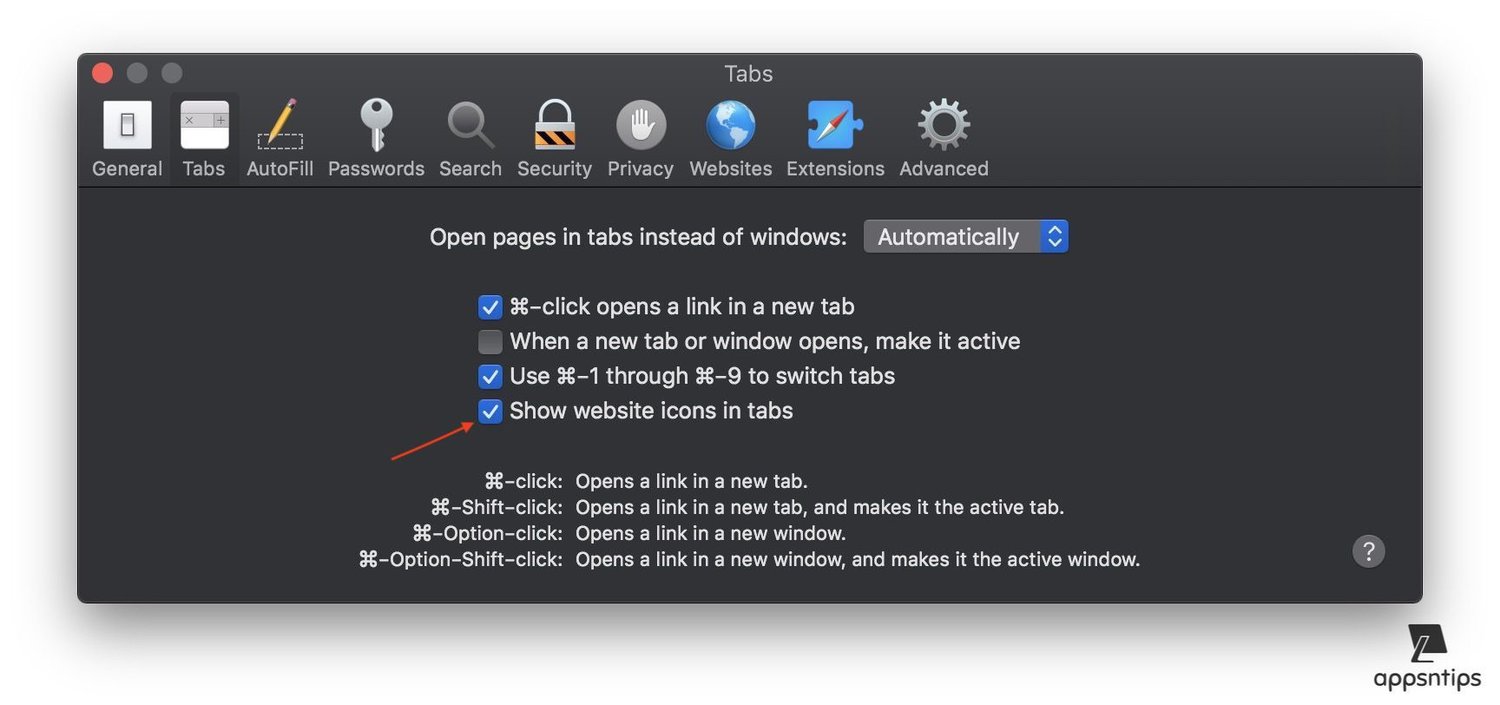Click the Tabs title in the titlebar

[747, 73]
